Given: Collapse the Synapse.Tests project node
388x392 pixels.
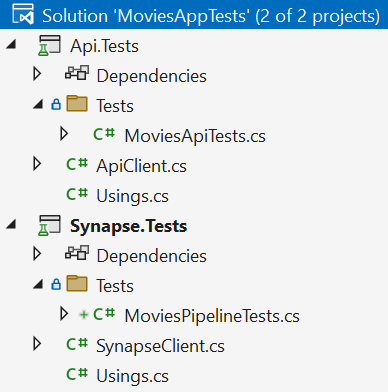Looking at the screenshot, I should (11, 225).
